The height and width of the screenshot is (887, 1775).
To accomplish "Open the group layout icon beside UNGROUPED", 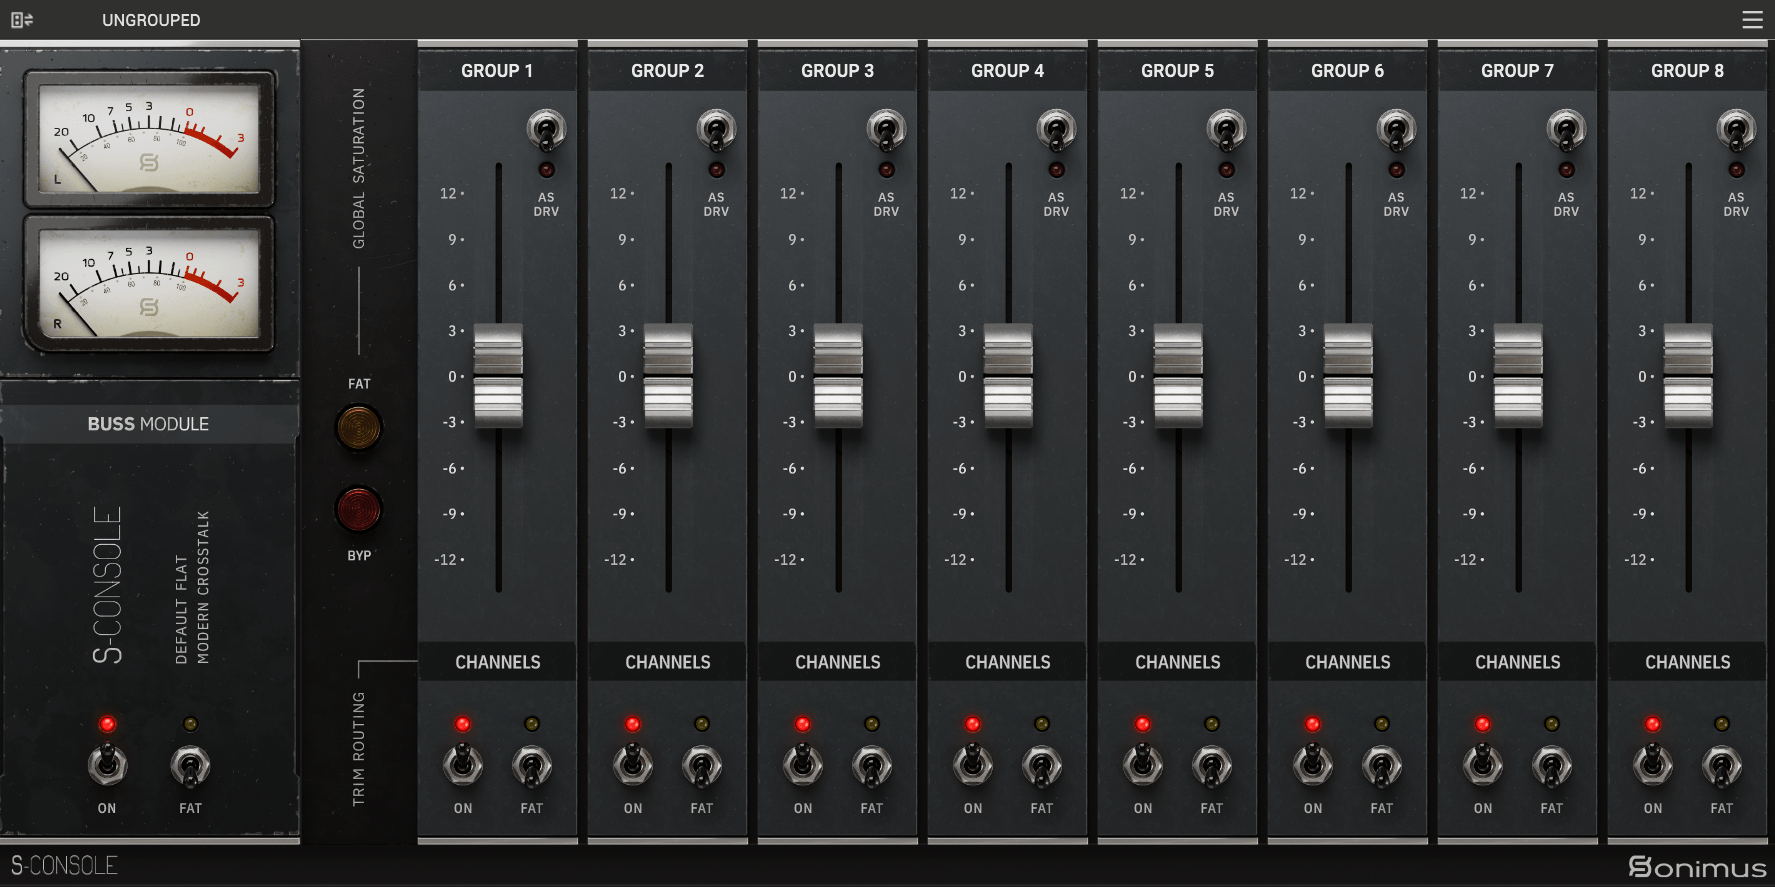I will coord(22,20).
